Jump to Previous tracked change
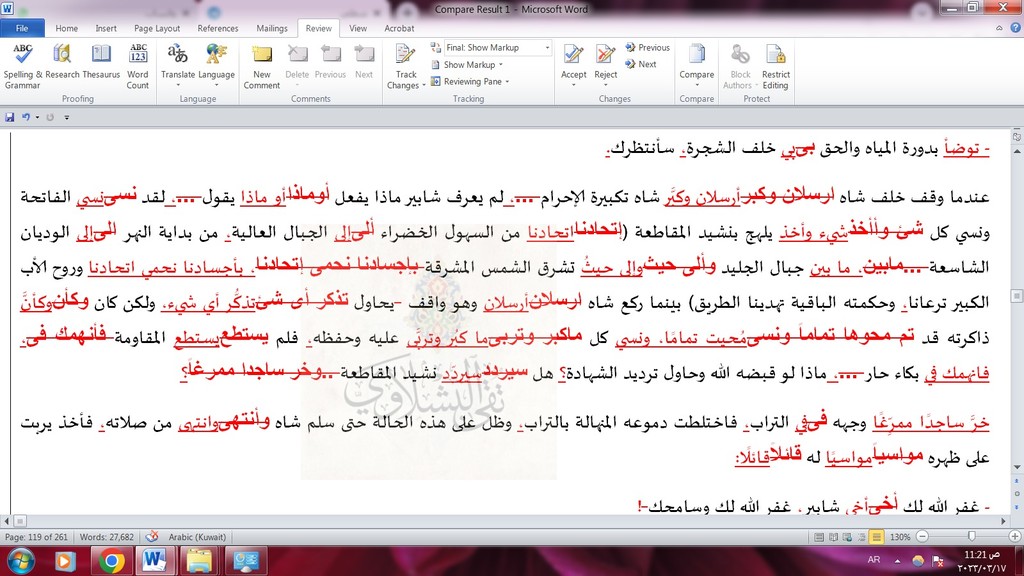The height and width of the screenshot is (576, 1024). coord(648,48)
